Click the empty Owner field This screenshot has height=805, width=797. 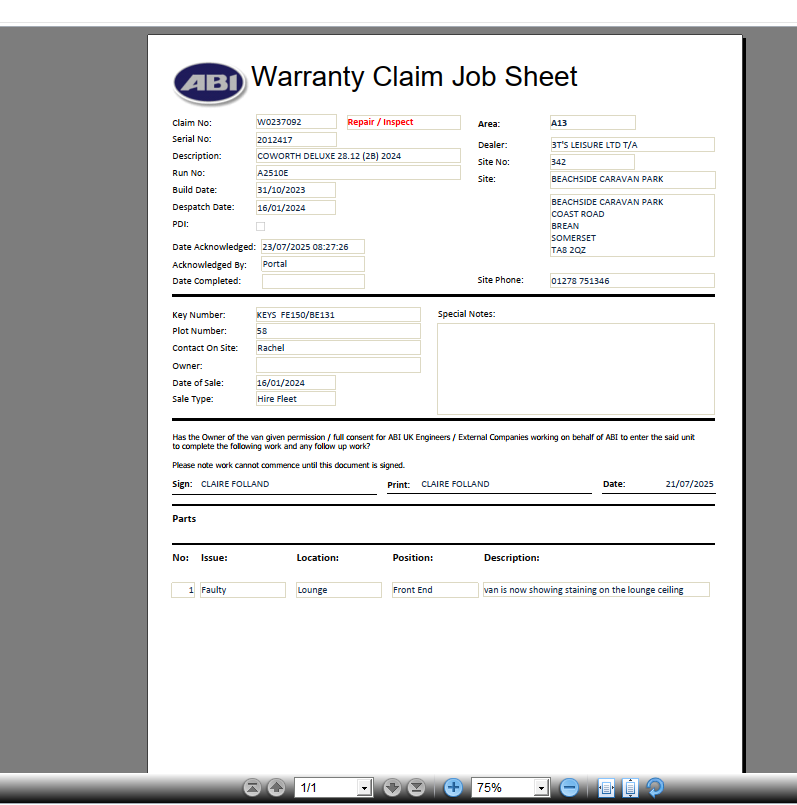[x=338, y=365]
